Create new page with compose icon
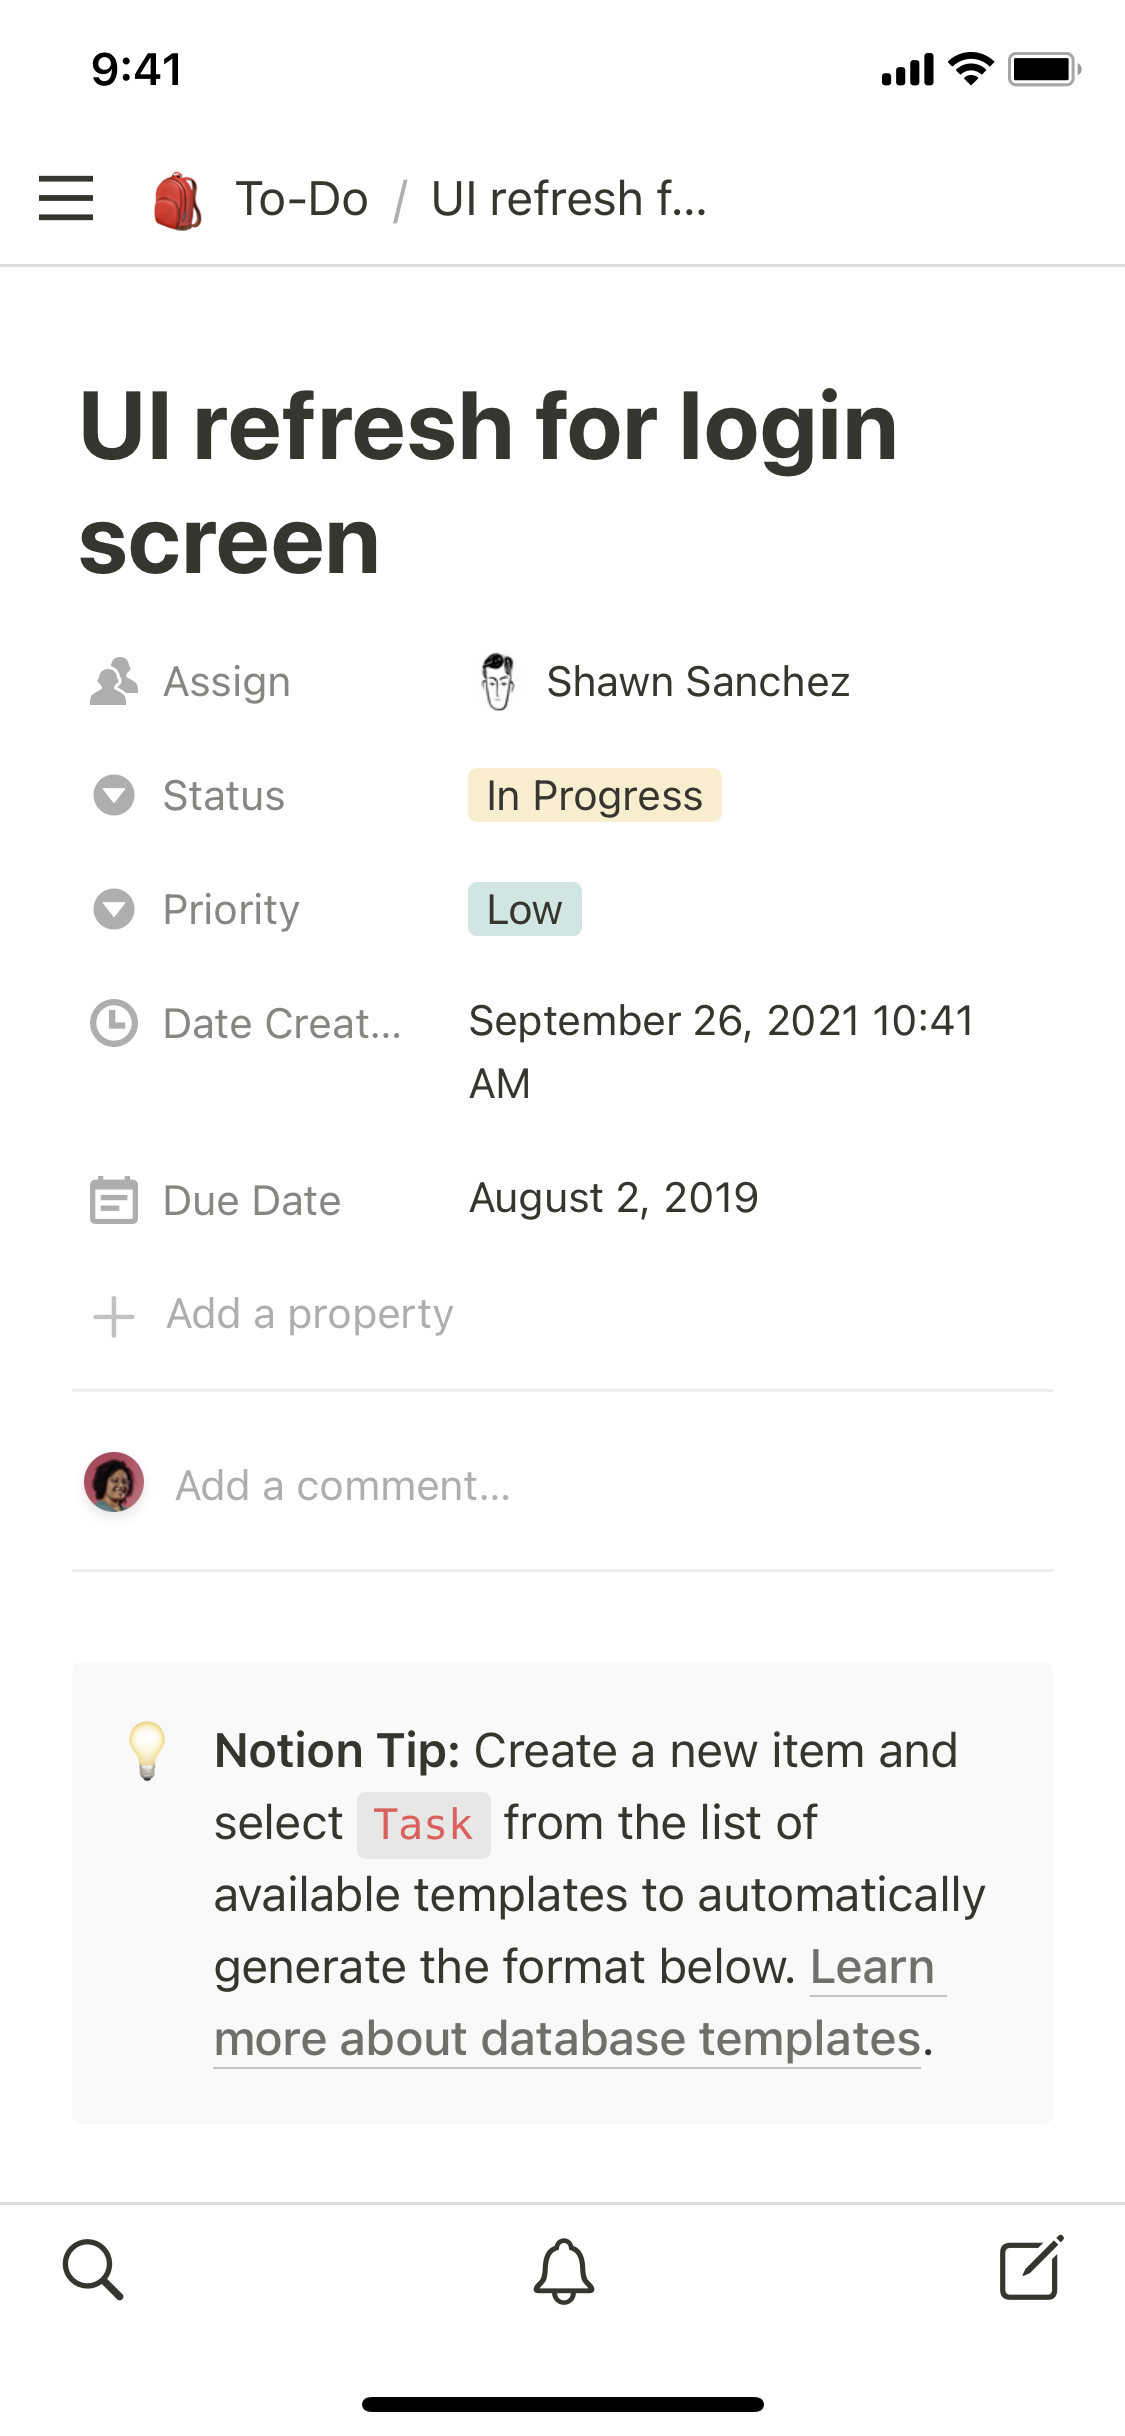The height and width of the screenshot is (2436, 1125). click(1030, 2268)
